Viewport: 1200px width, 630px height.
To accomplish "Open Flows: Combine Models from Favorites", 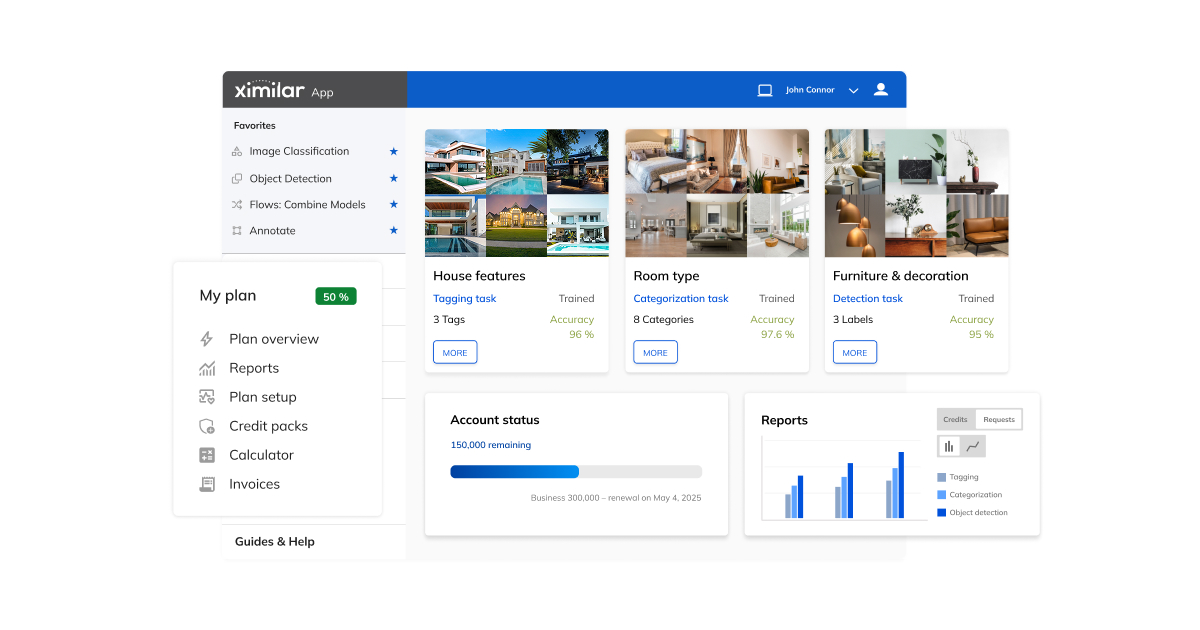I will (x=307, y=205).
